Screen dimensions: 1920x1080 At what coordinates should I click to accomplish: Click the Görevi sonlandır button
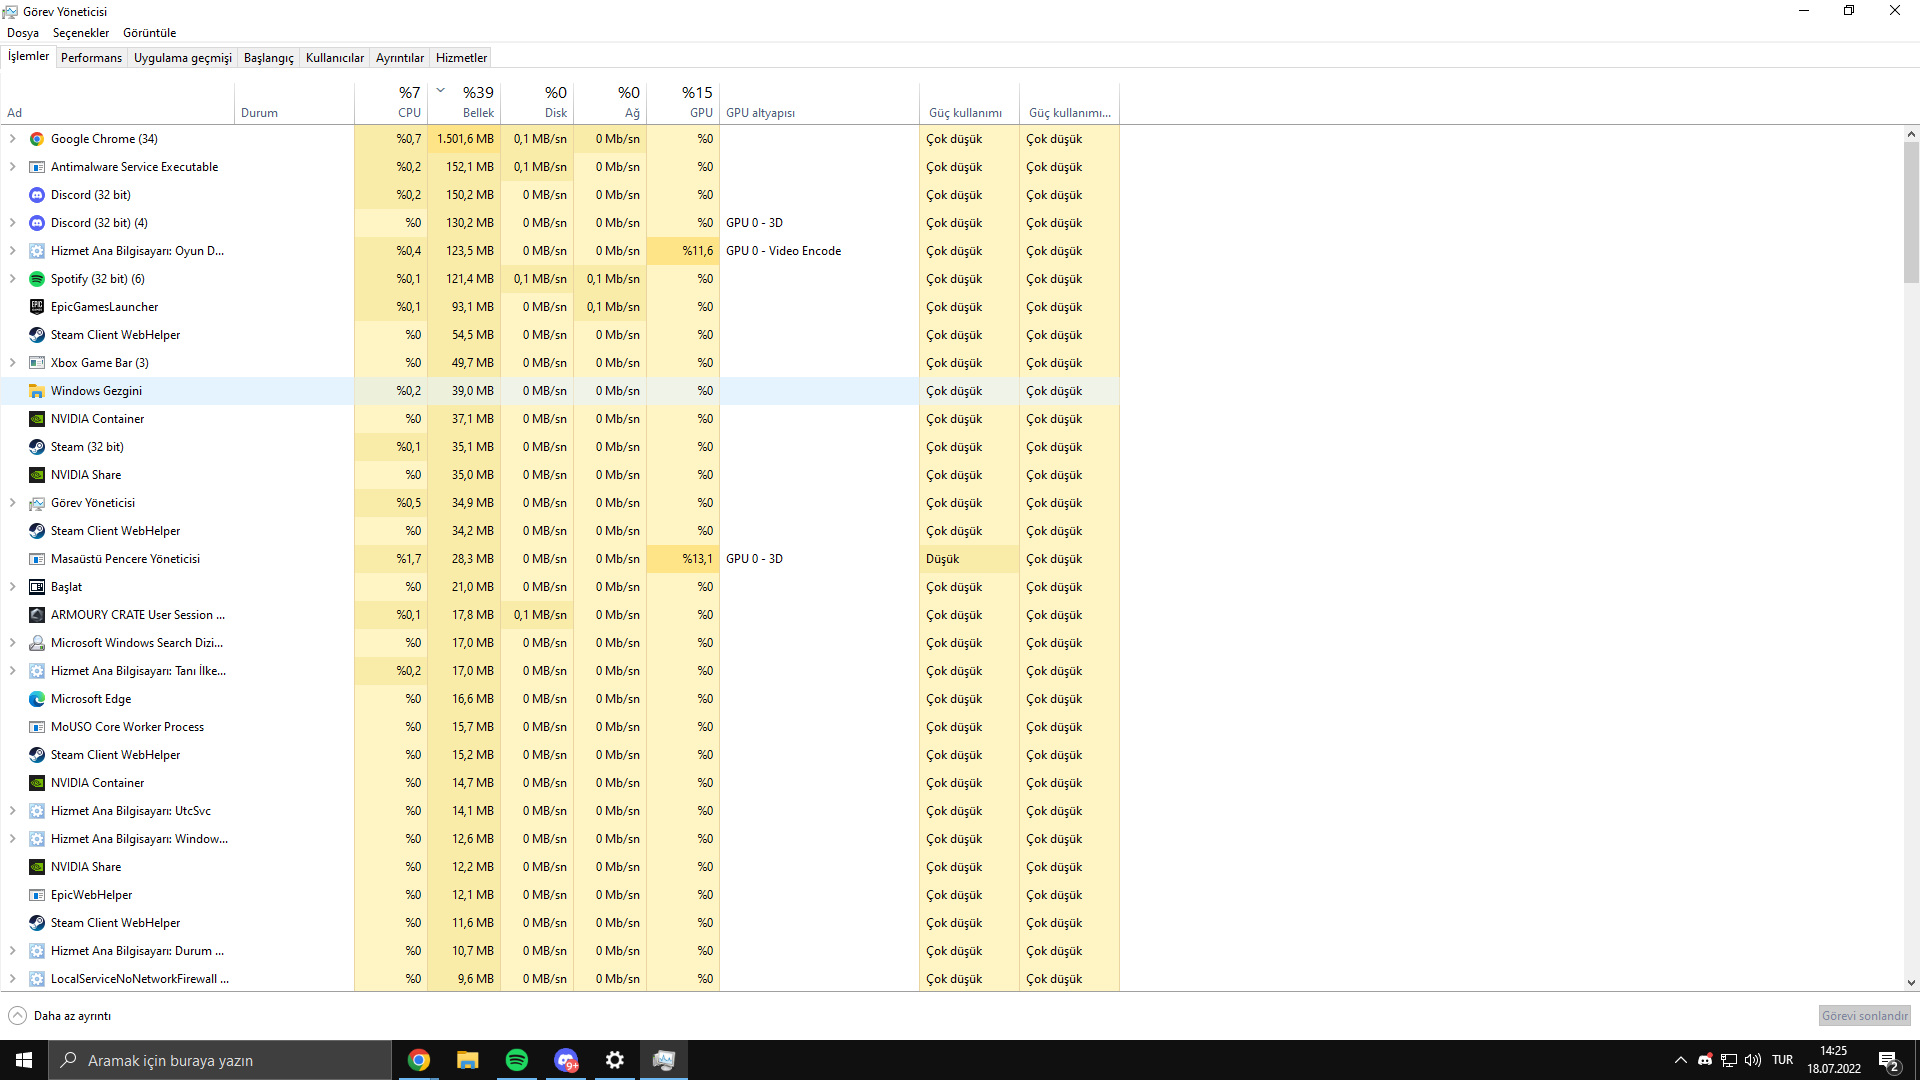click(1864, 1016)
